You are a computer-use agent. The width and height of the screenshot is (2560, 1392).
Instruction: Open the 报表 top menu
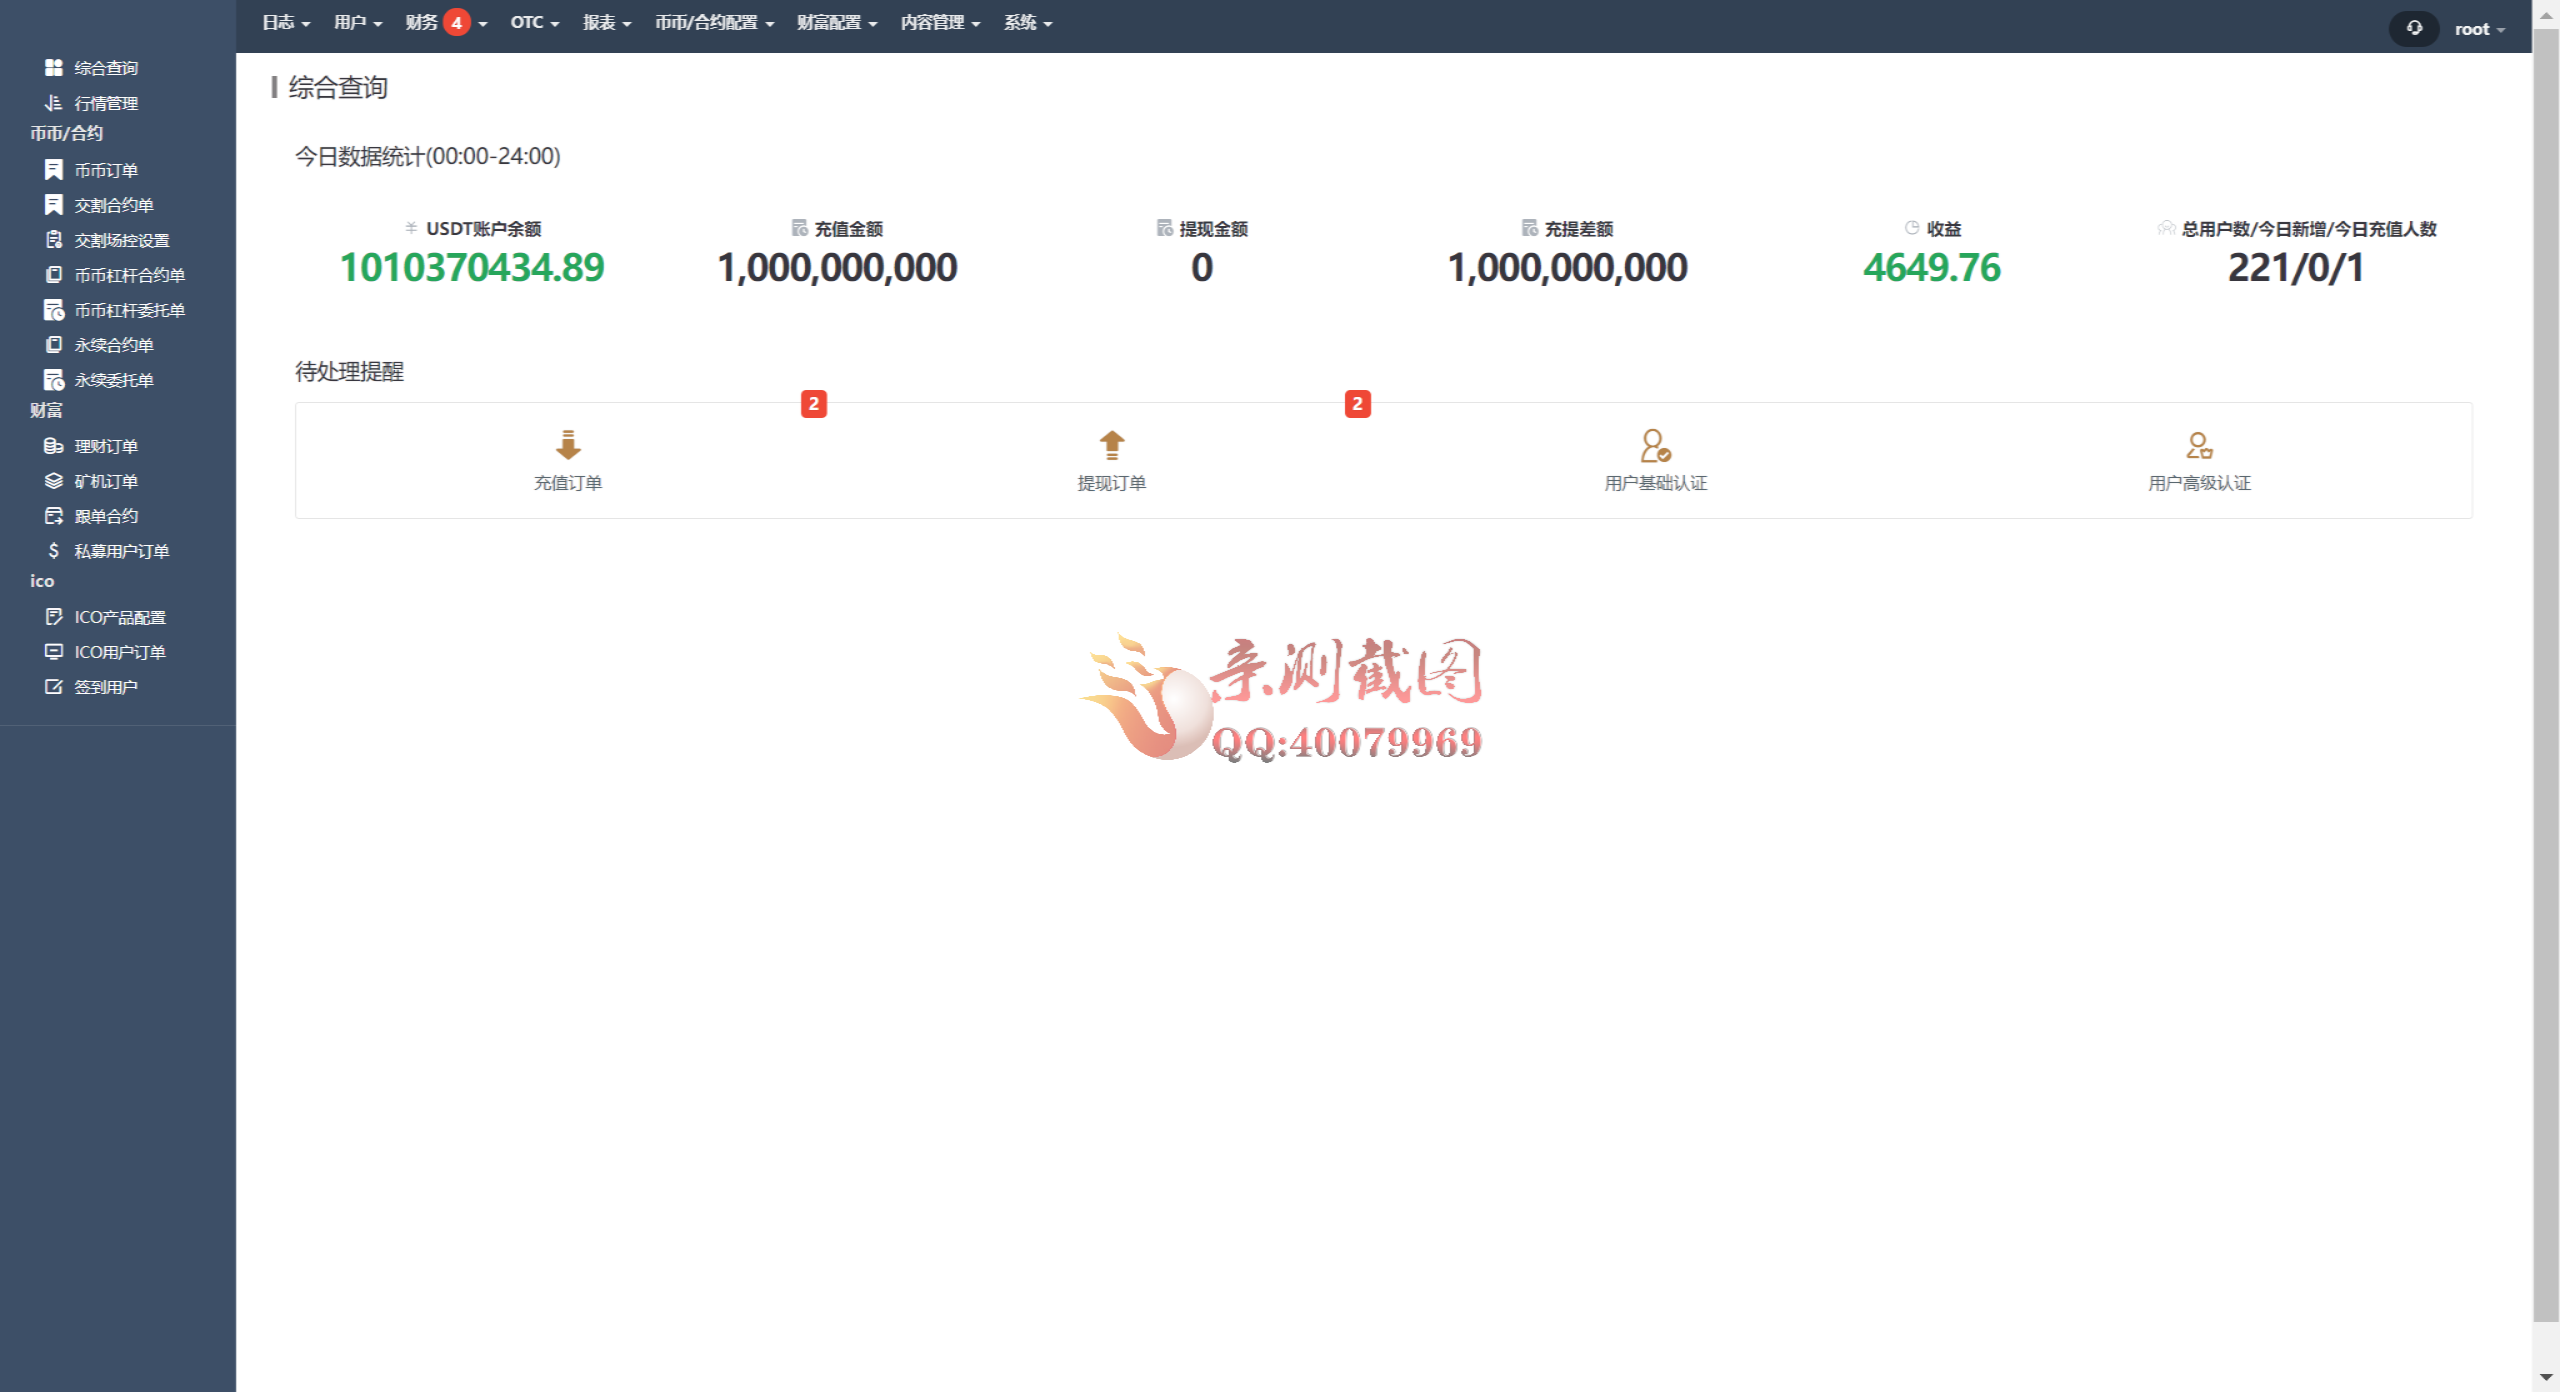(607, 22)
